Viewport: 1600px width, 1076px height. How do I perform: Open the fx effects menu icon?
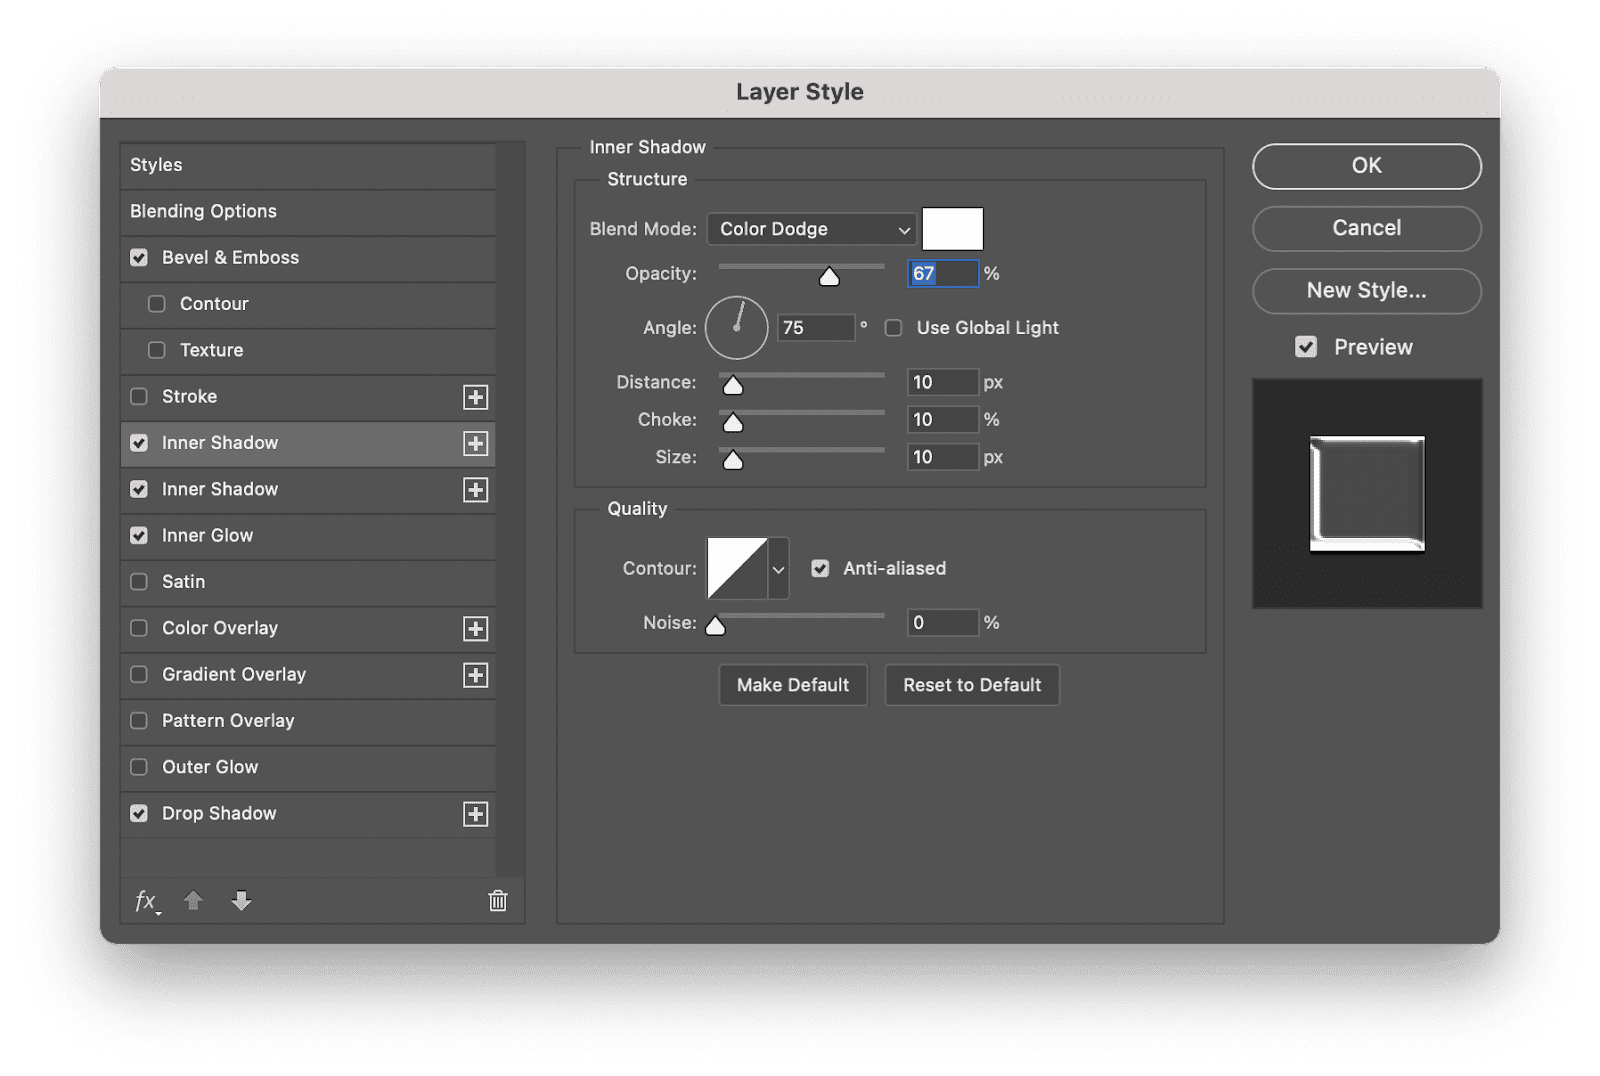click(147, 901)
